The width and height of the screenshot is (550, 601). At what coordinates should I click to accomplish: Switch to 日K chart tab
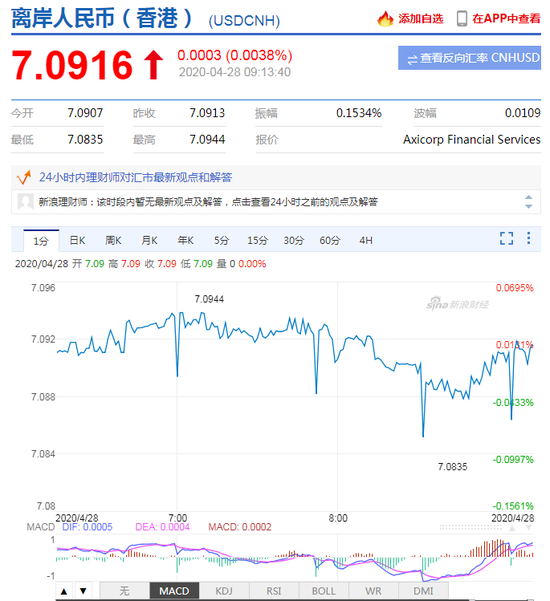point(77,240)
